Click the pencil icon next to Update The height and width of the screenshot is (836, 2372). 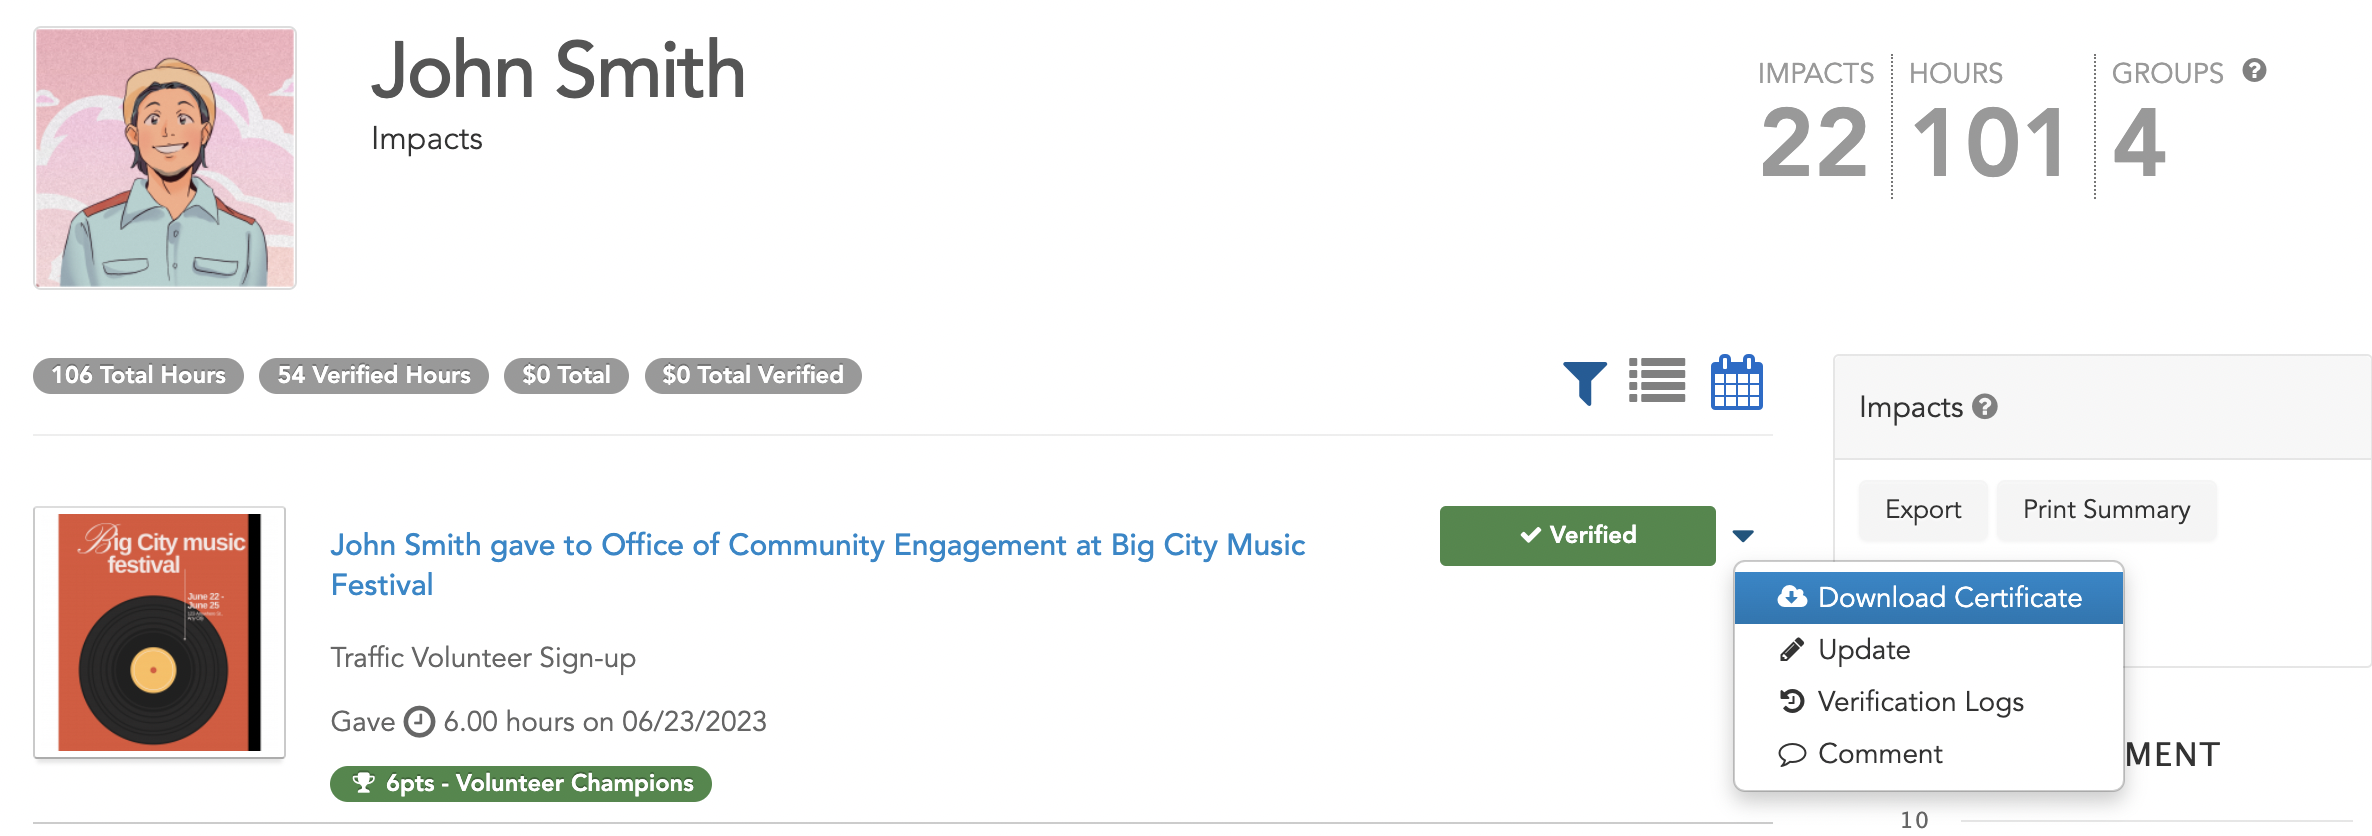[x=1792, y=650]
